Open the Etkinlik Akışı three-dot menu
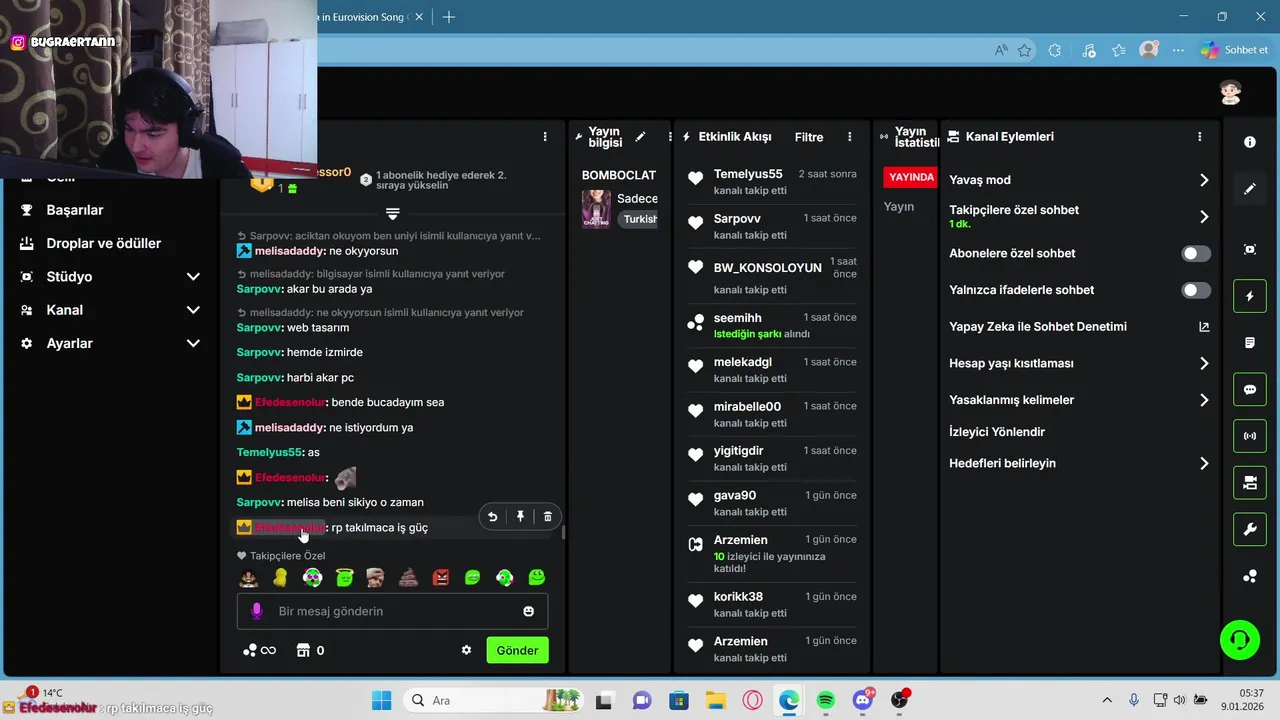The width and height of the screenshot is (1280, 720). pos(850,137)
